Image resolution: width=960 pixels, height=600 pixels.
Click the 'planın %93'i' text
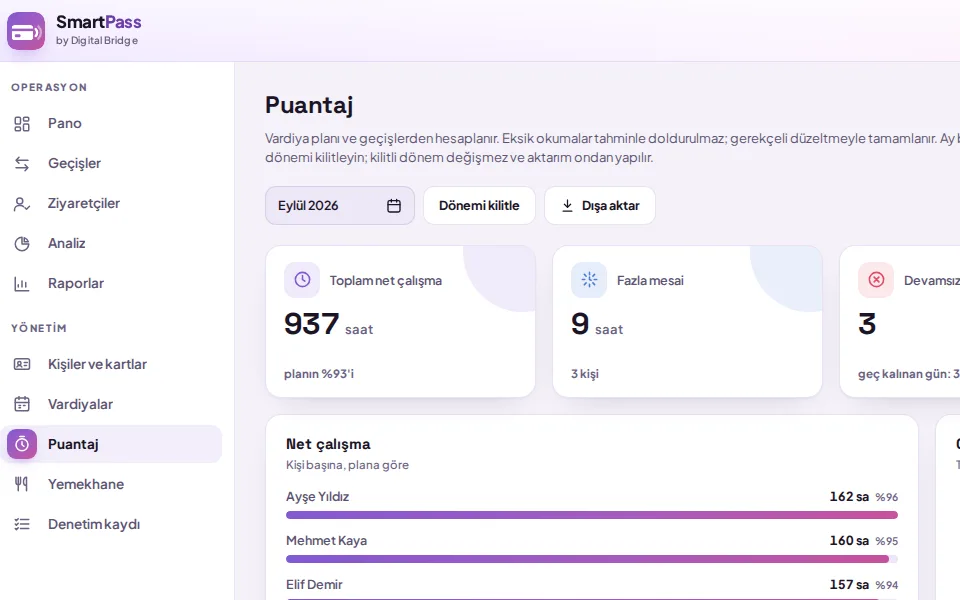(319, 374)
